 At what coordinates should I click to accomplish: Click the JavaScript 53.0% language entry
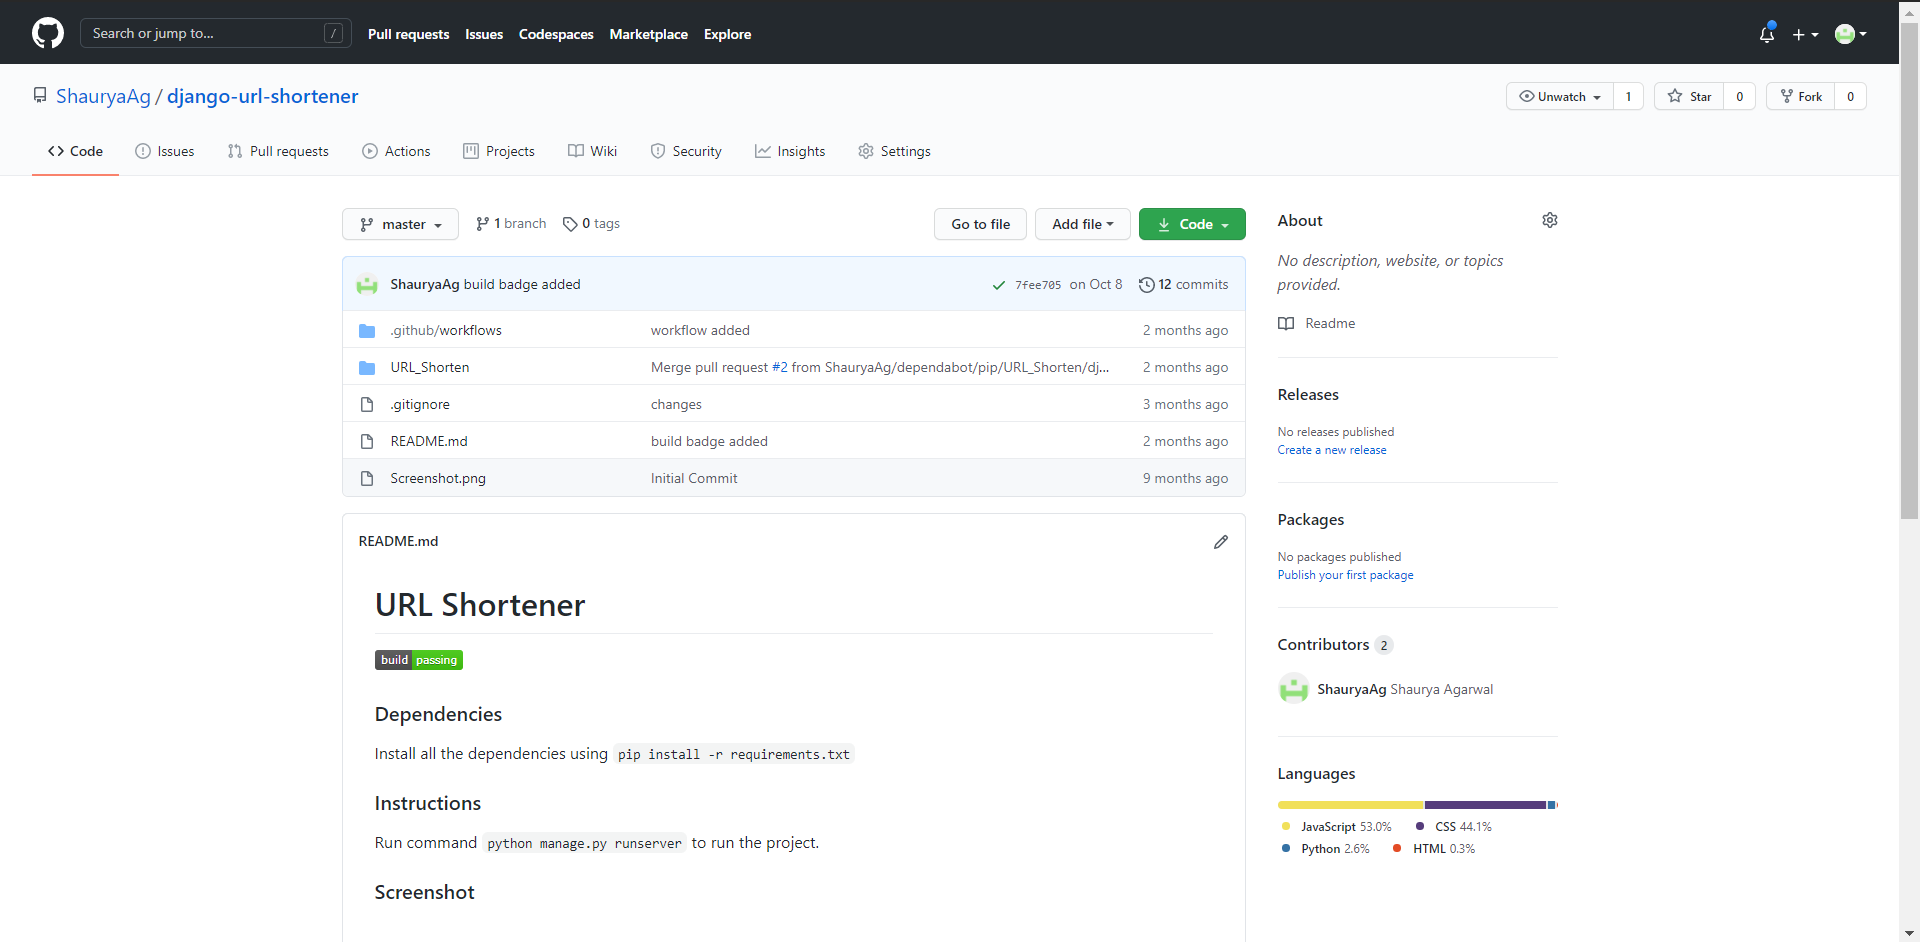1336,827
